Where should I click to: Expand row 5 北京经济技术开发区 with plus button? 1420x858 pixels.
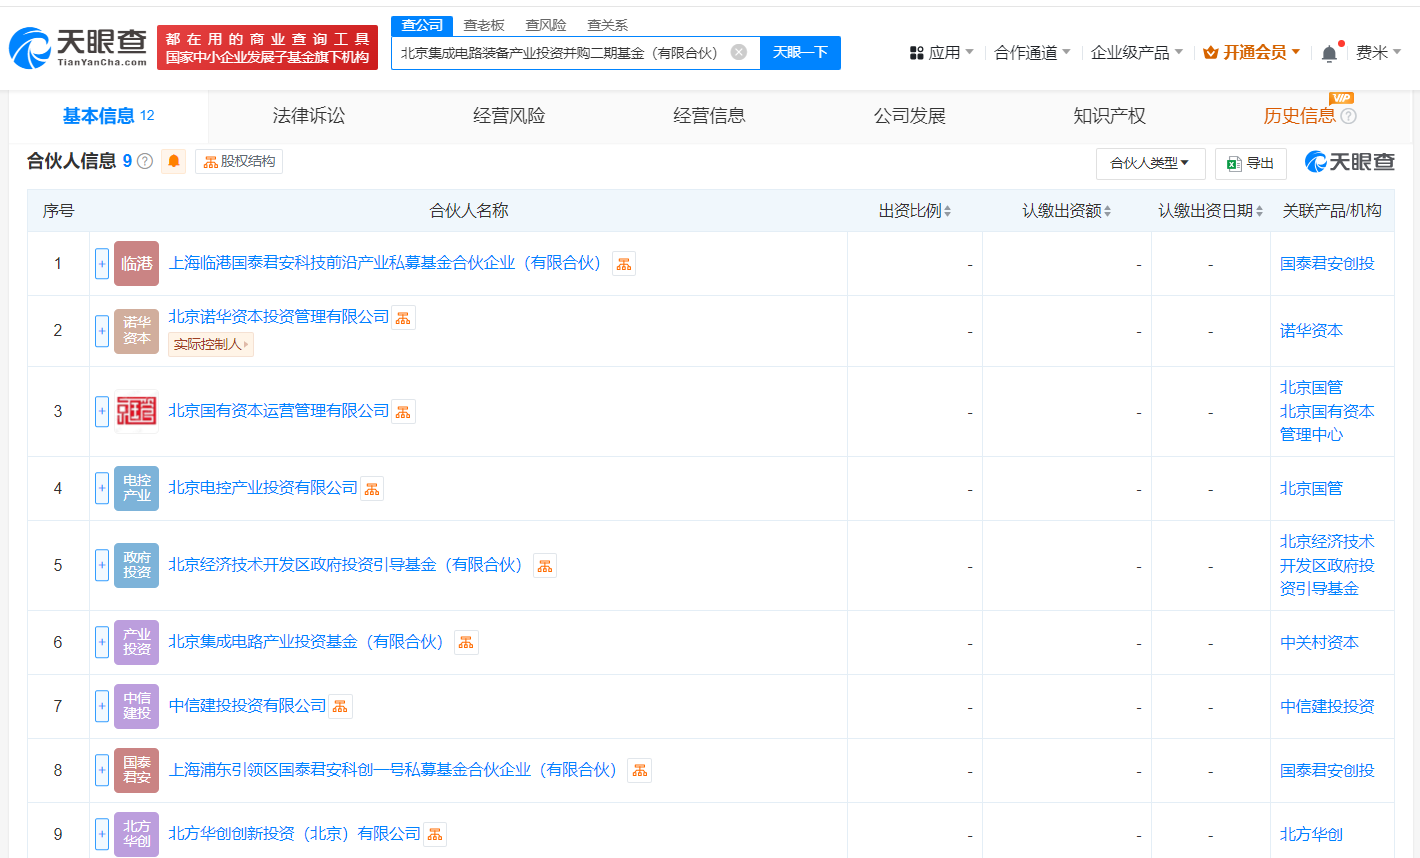click(x=102, y=565)
